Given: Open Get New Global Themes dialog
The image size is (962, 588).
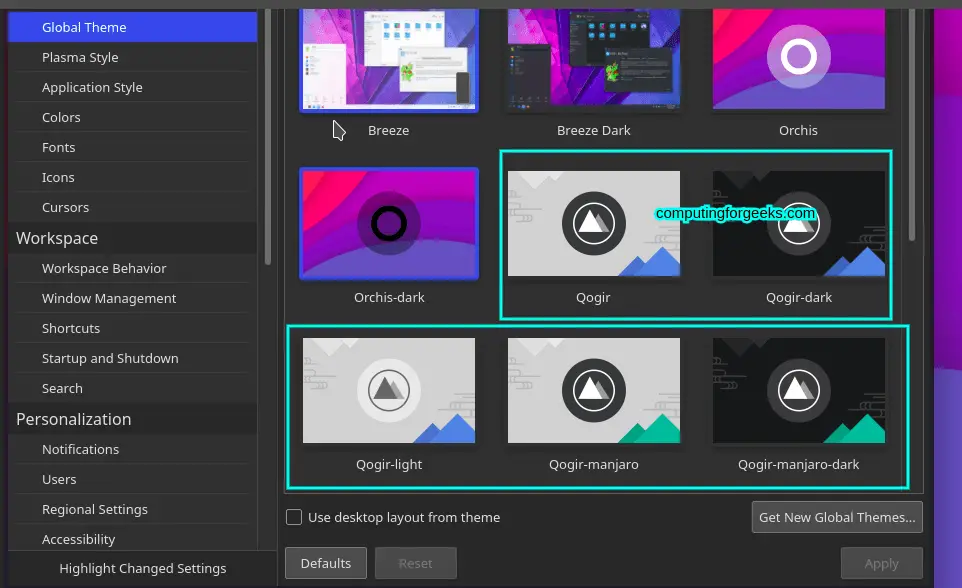Looking at the screenshot, I should [837, 517].
